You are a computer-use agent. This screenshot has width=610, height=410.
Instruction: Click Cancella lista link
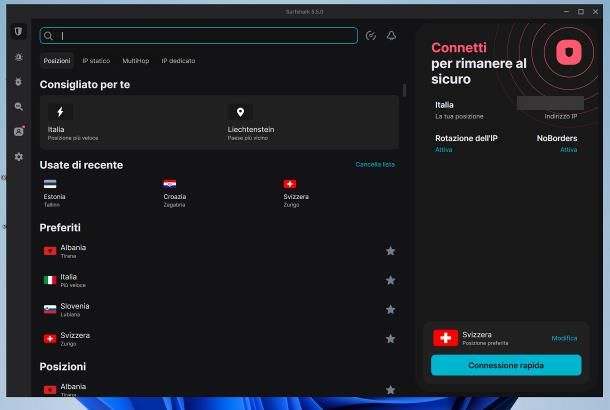coord(375,165)
